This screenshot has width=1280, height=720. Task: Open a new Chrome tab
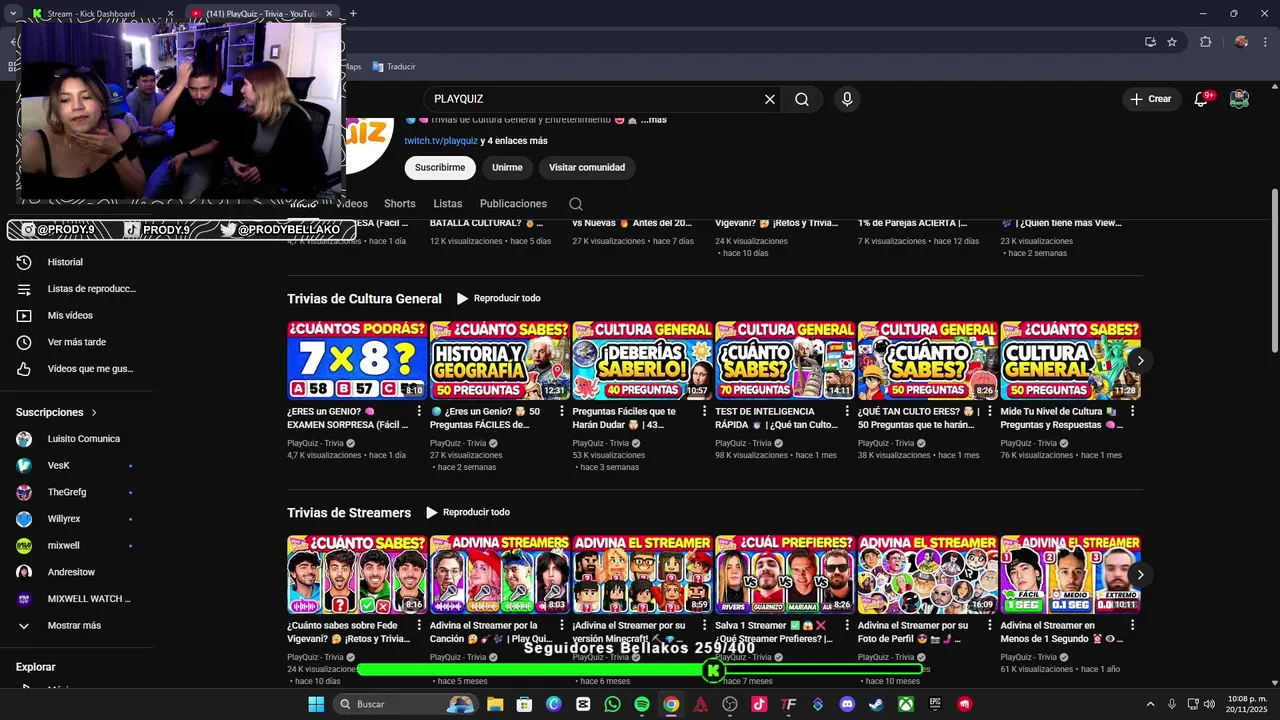[353, 14]
